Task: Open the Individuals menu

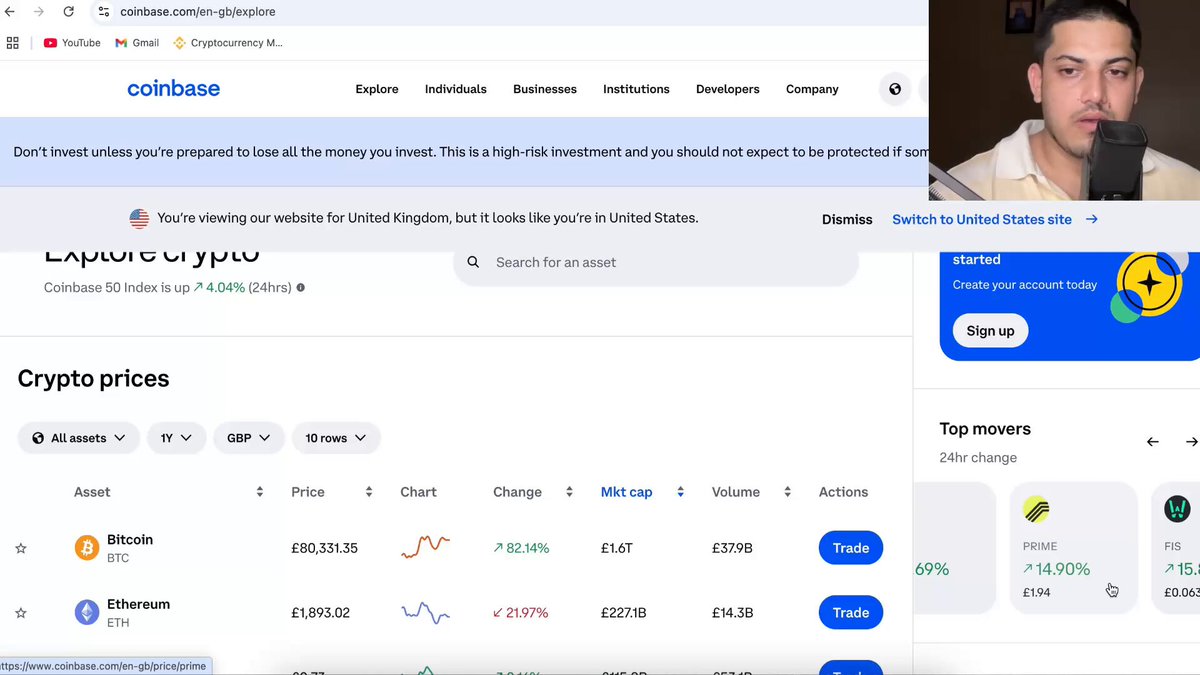Action: [456, 89]
